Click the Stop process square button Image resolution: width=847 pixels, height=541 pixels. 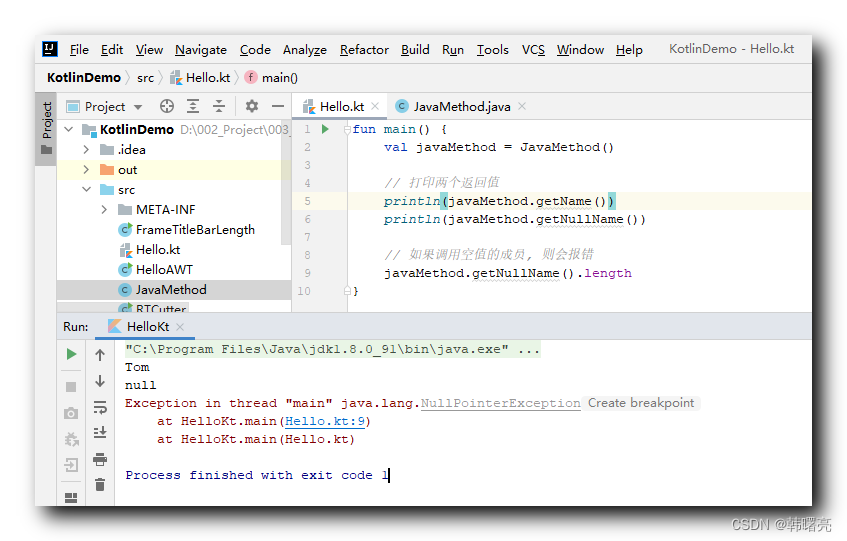coord(71,387)
